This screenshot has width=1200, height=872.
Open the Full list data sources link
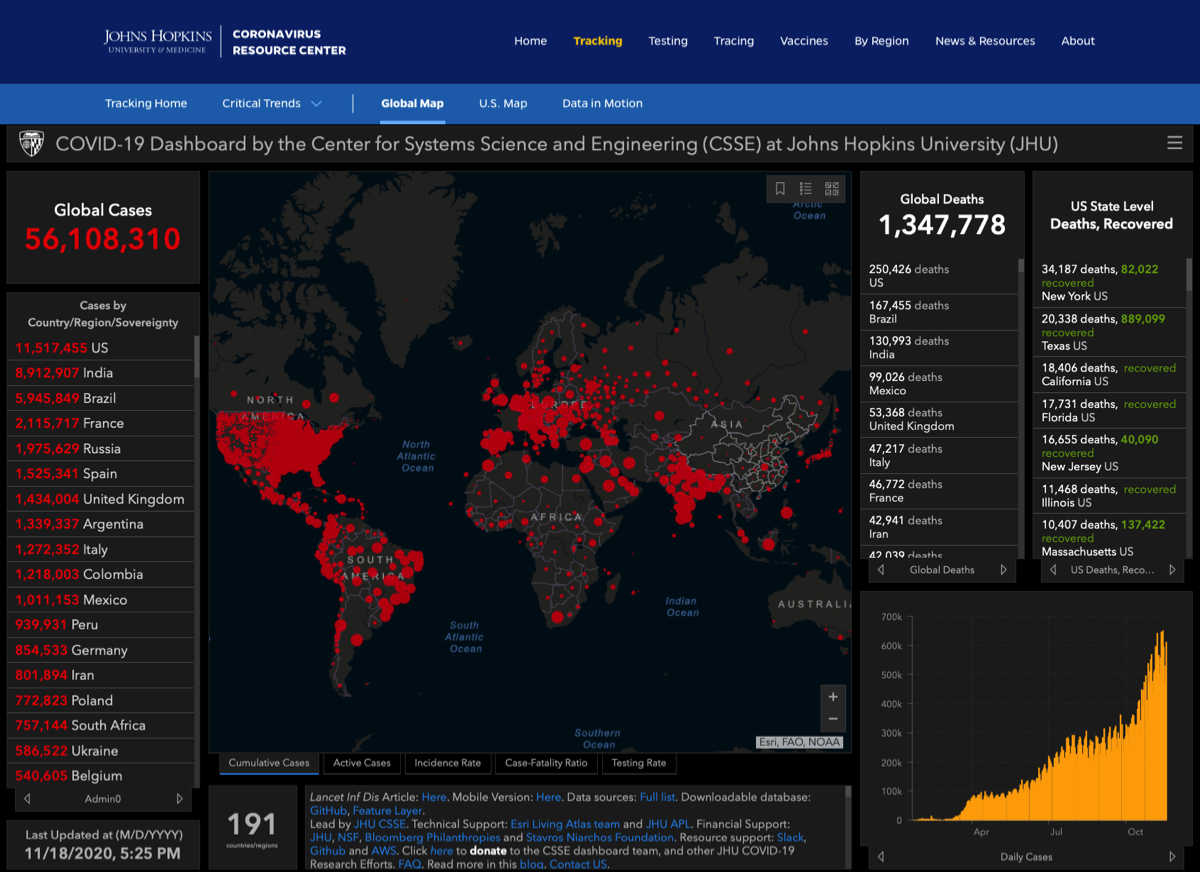click(x=658, y=797)
